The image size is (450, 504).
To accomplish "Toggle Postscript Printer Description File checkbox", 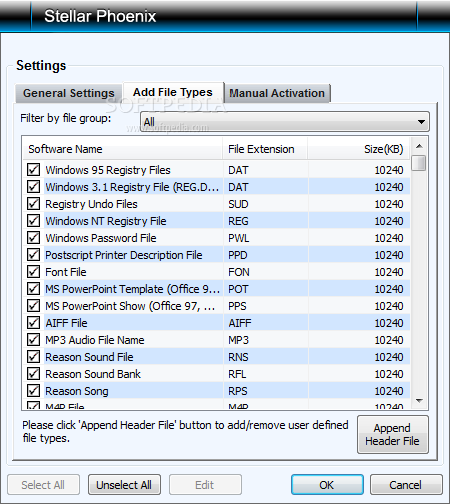I will click(33, 255).
